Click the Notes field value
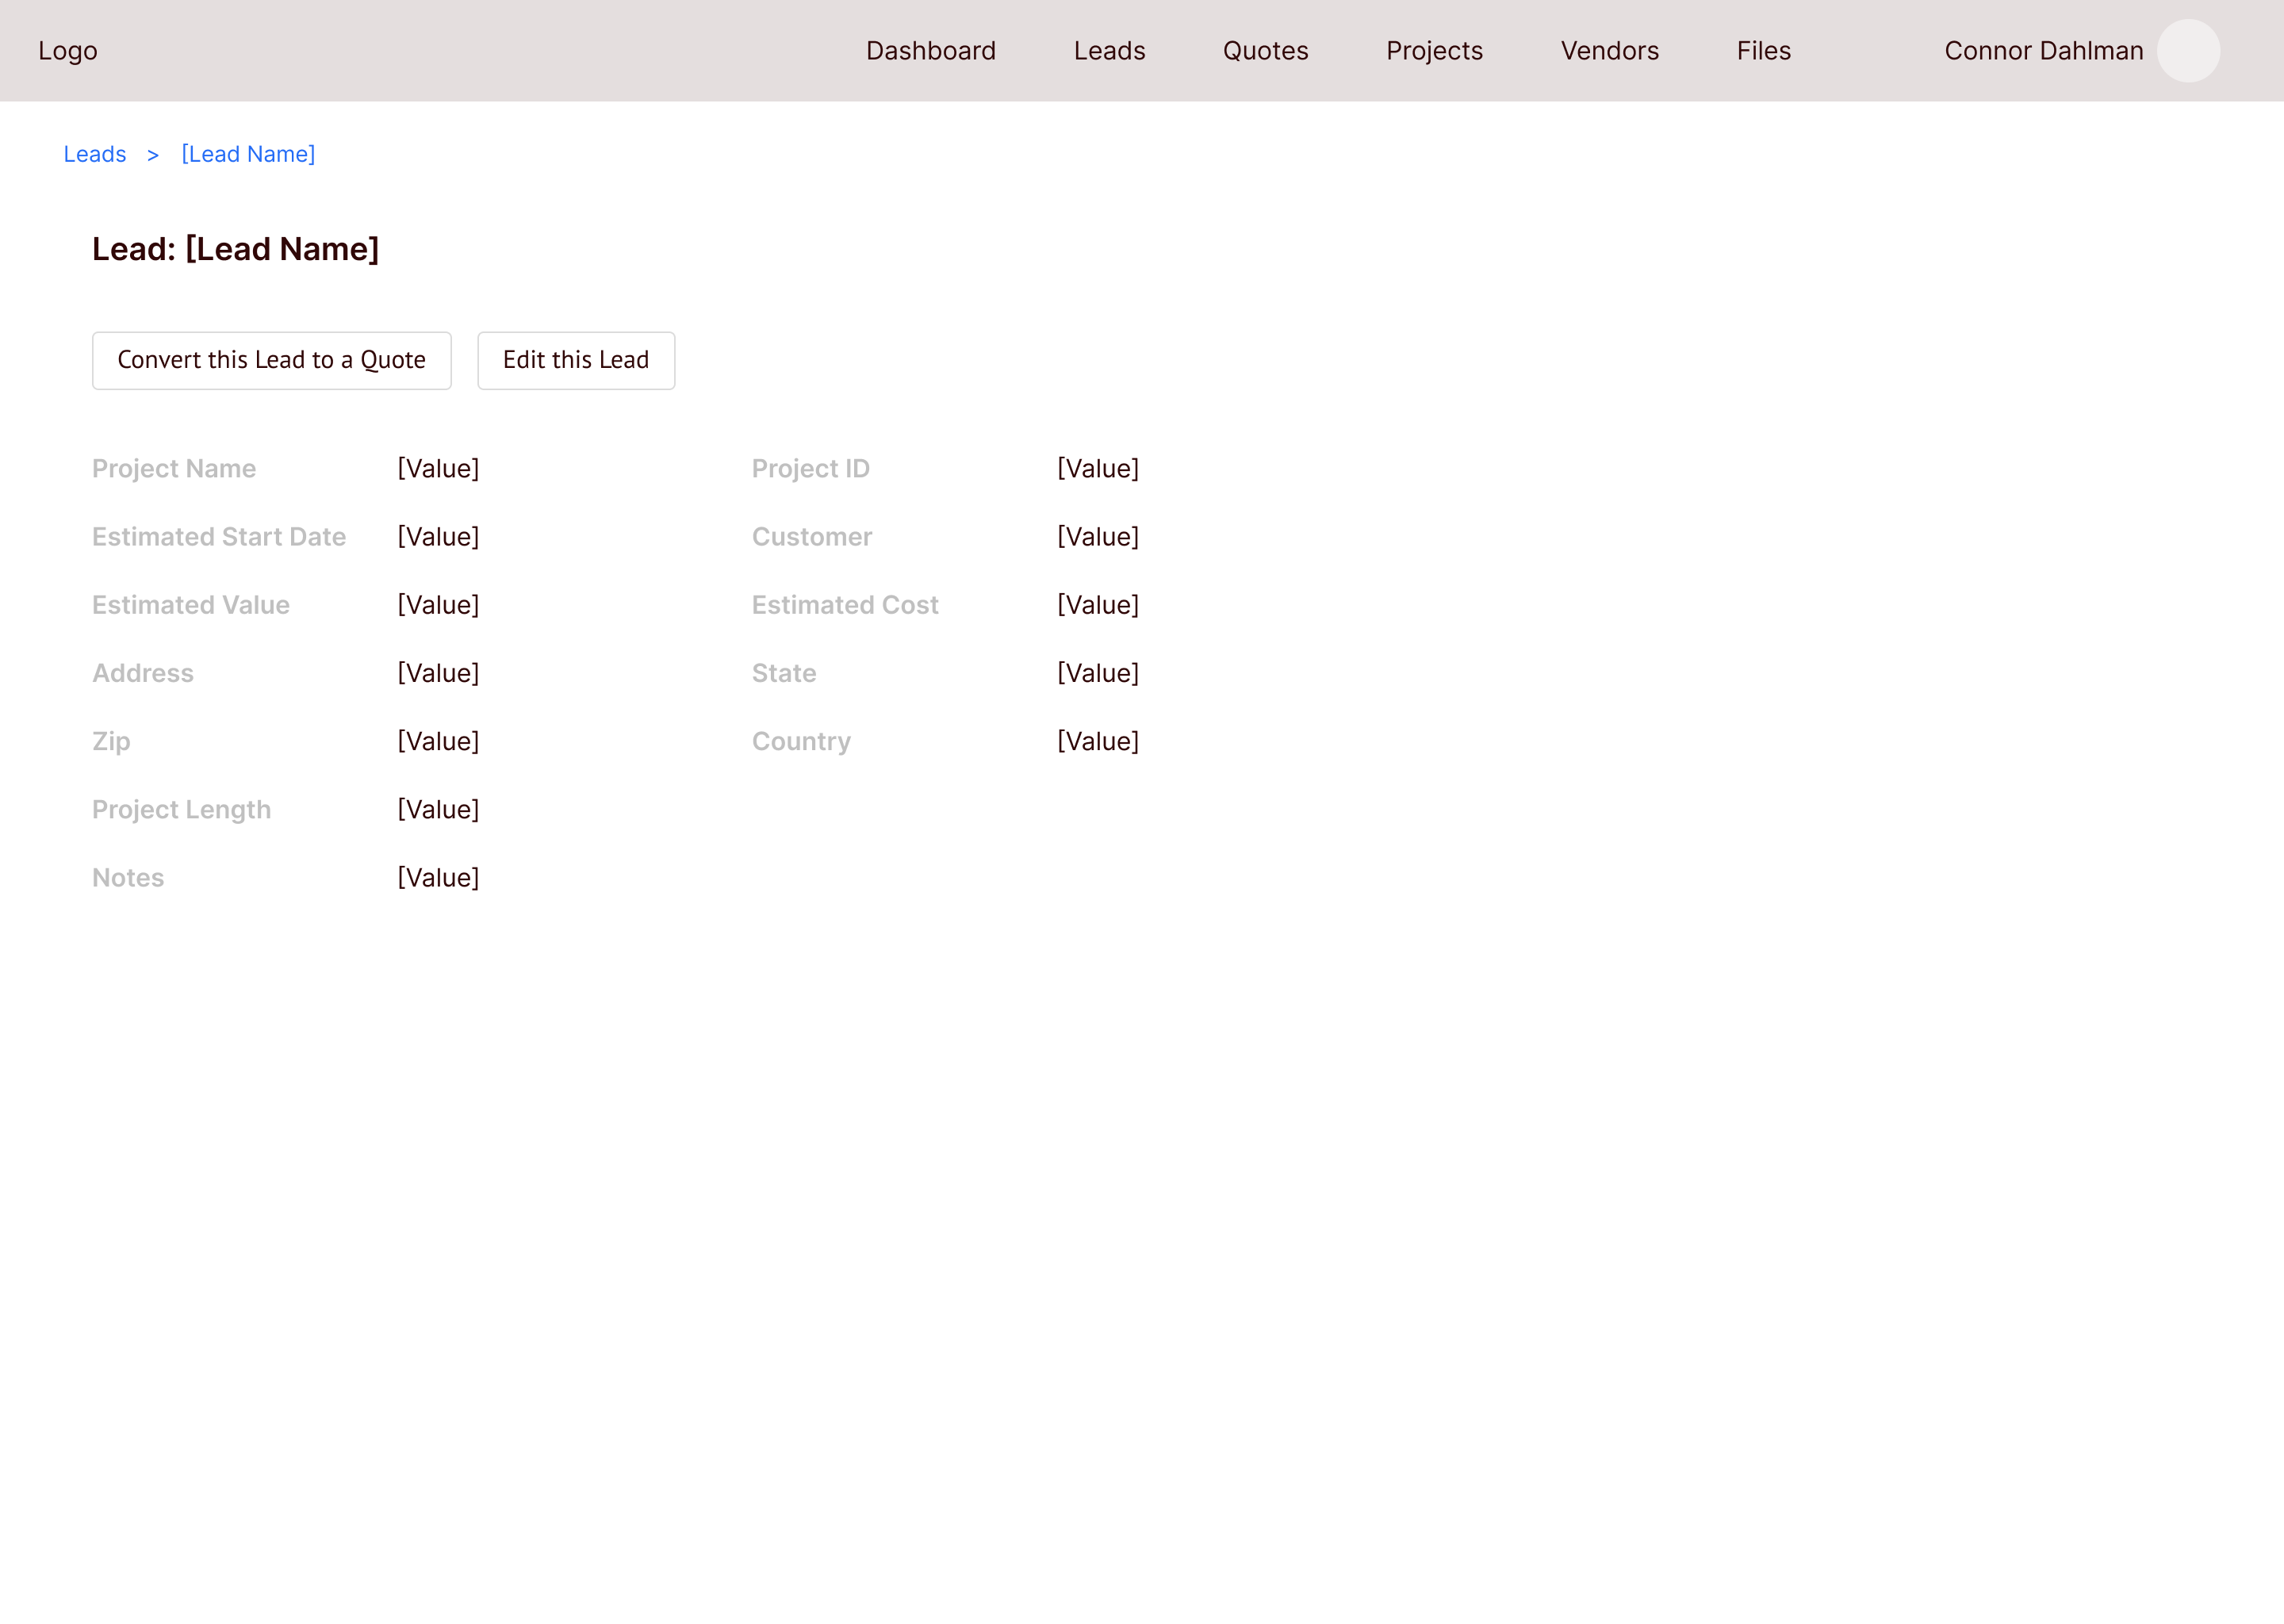The height and width of the screenshot is (1624, 2284). (438, 878)
